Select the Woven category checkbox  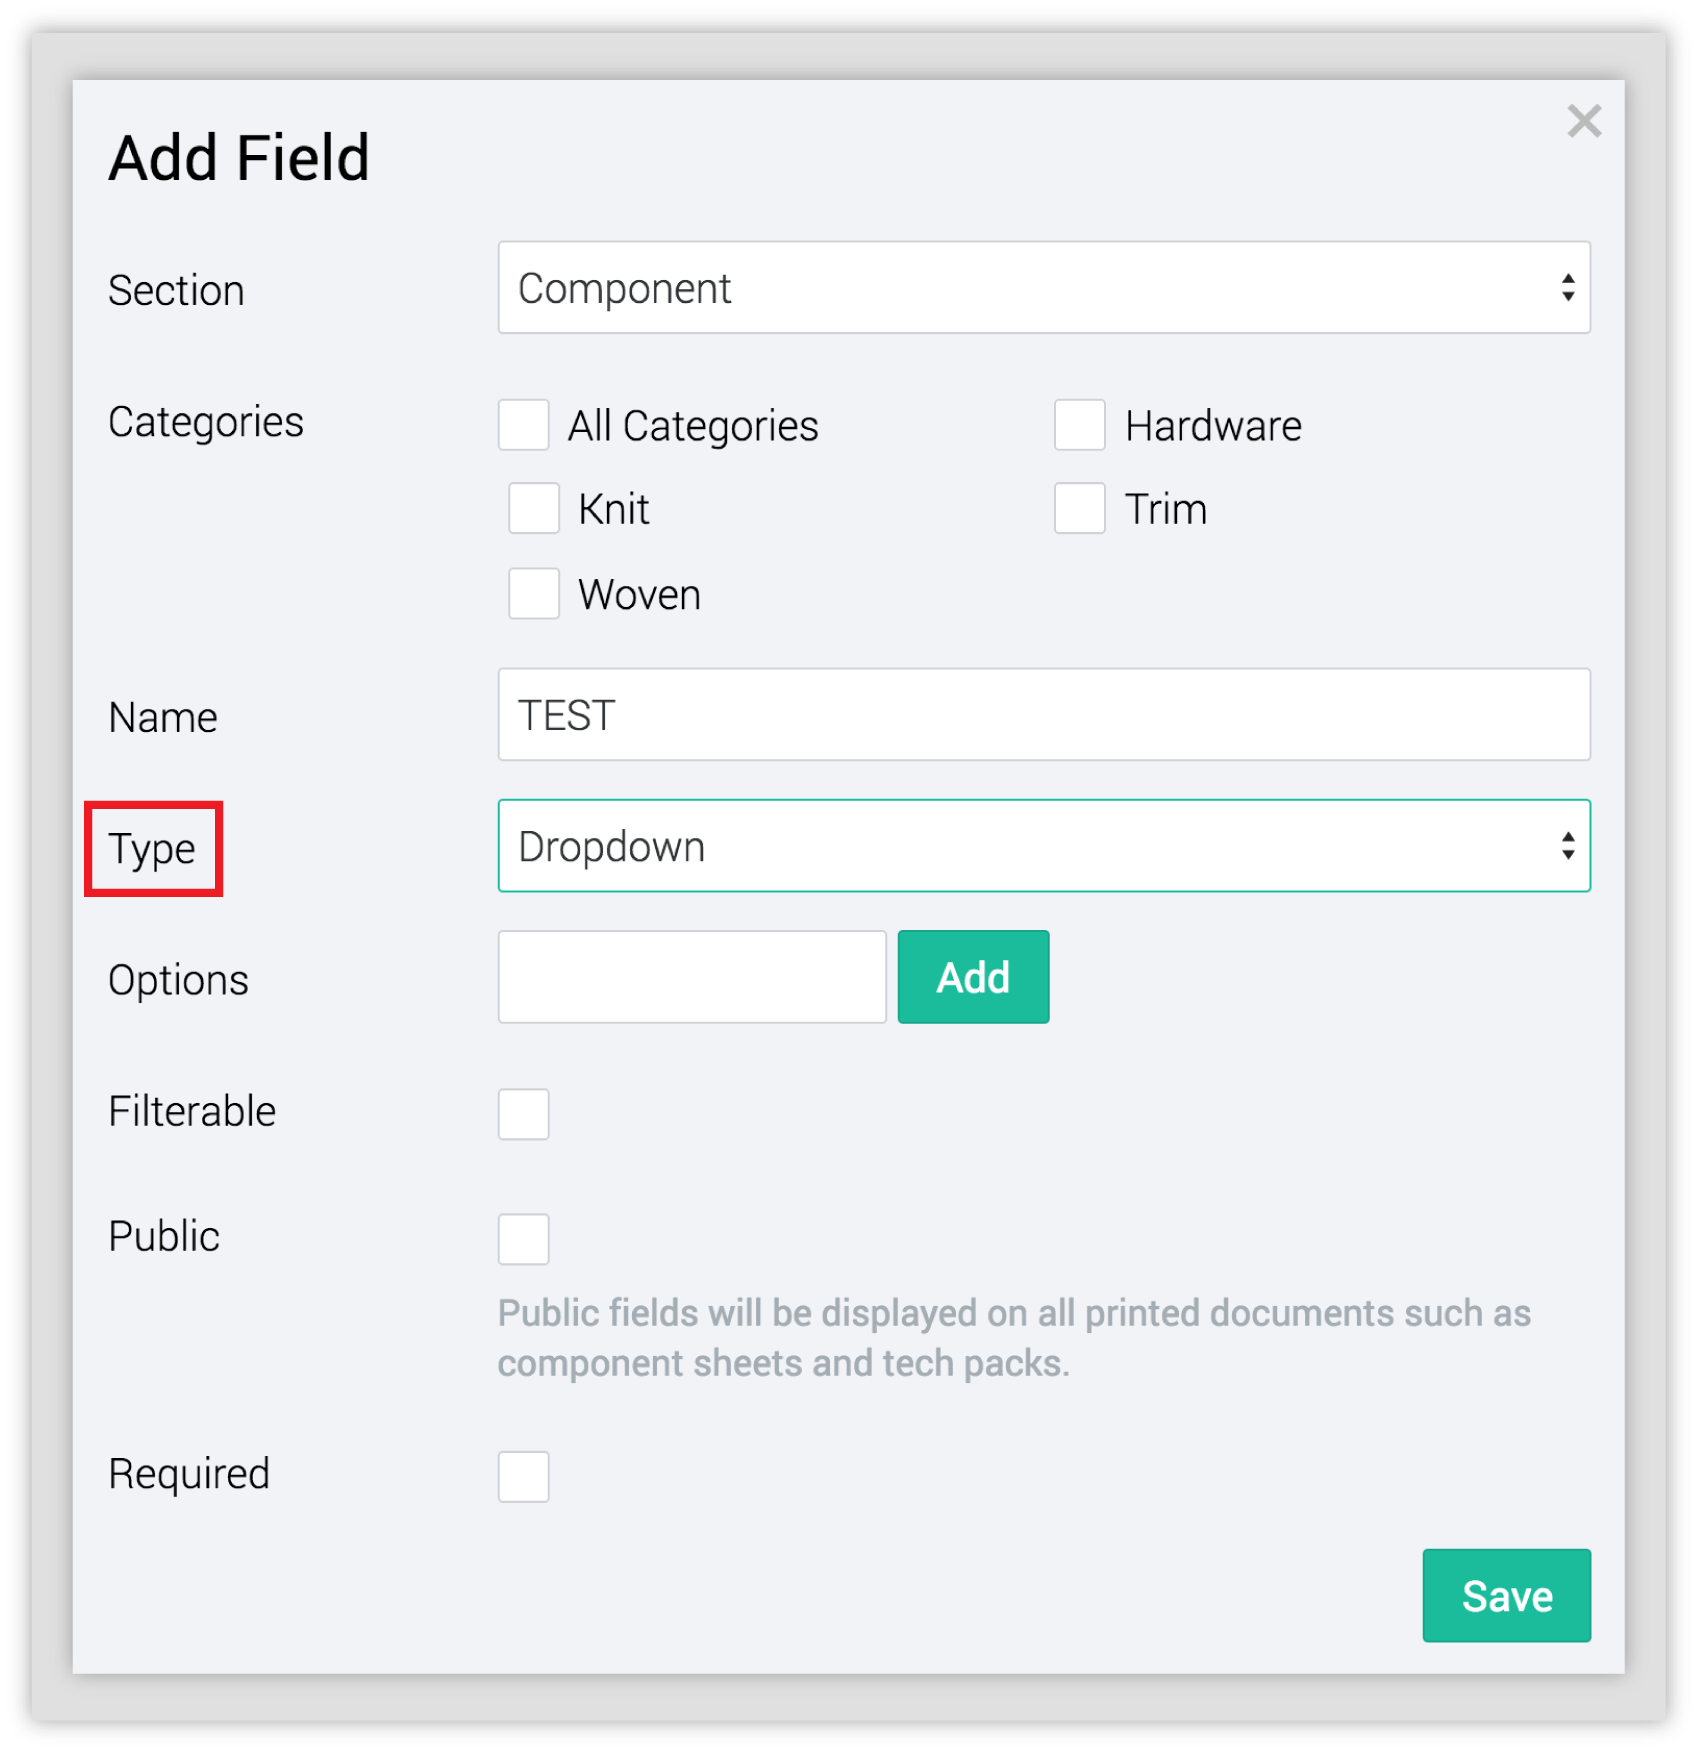click(x=534, y=594)
